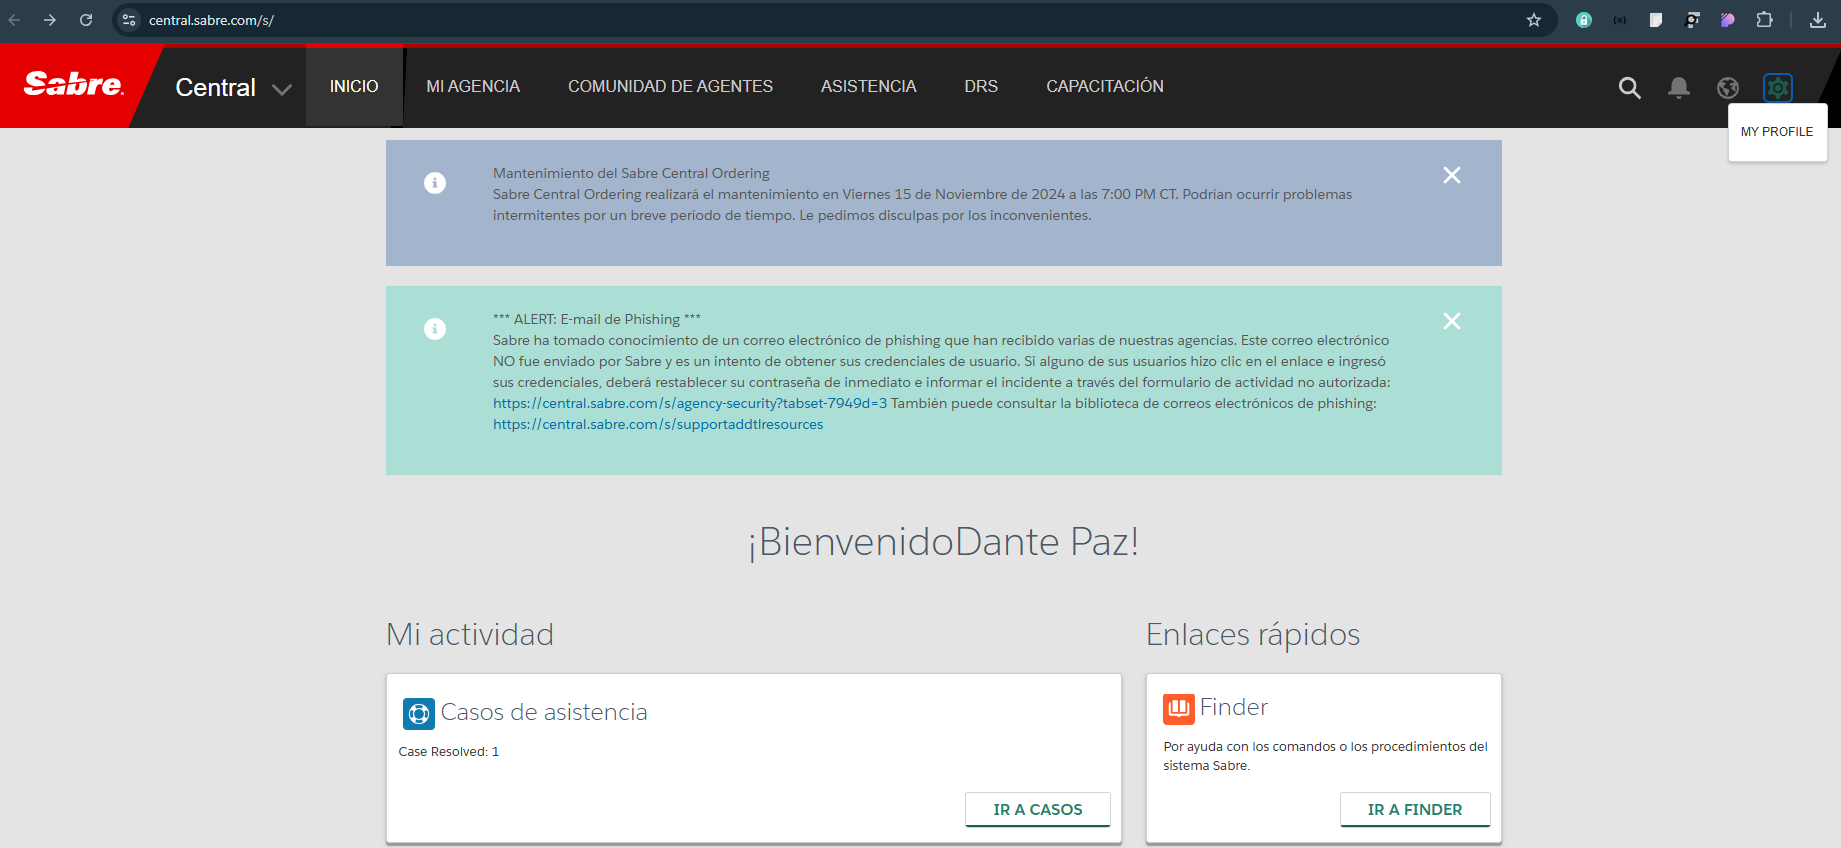Image resolution: width=1841 pixels, height=848 pixels.
Task: Dismiss the Sabre Central Ordering maintenance notice
Action: (x=1451, y=175)
